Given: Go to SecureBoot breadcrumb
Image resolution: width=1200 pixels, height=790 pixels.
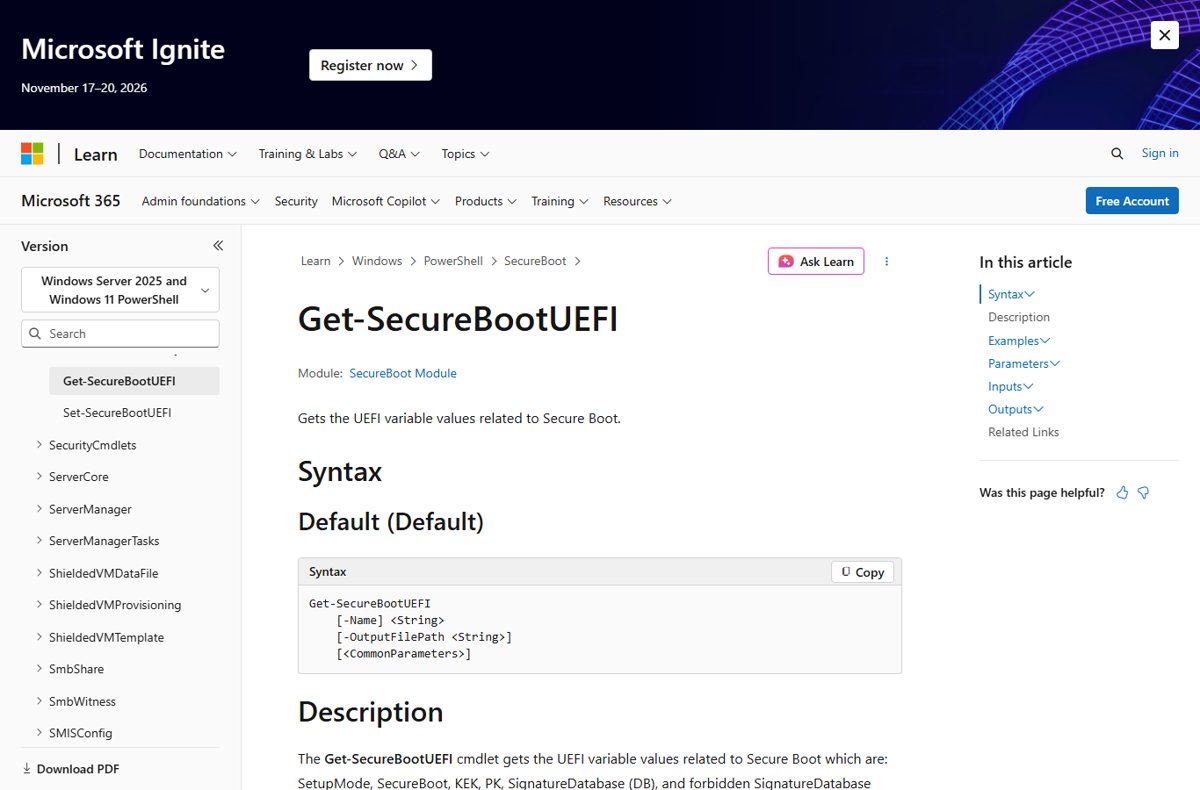Looking at the screenshot, I should pos(535,261).
